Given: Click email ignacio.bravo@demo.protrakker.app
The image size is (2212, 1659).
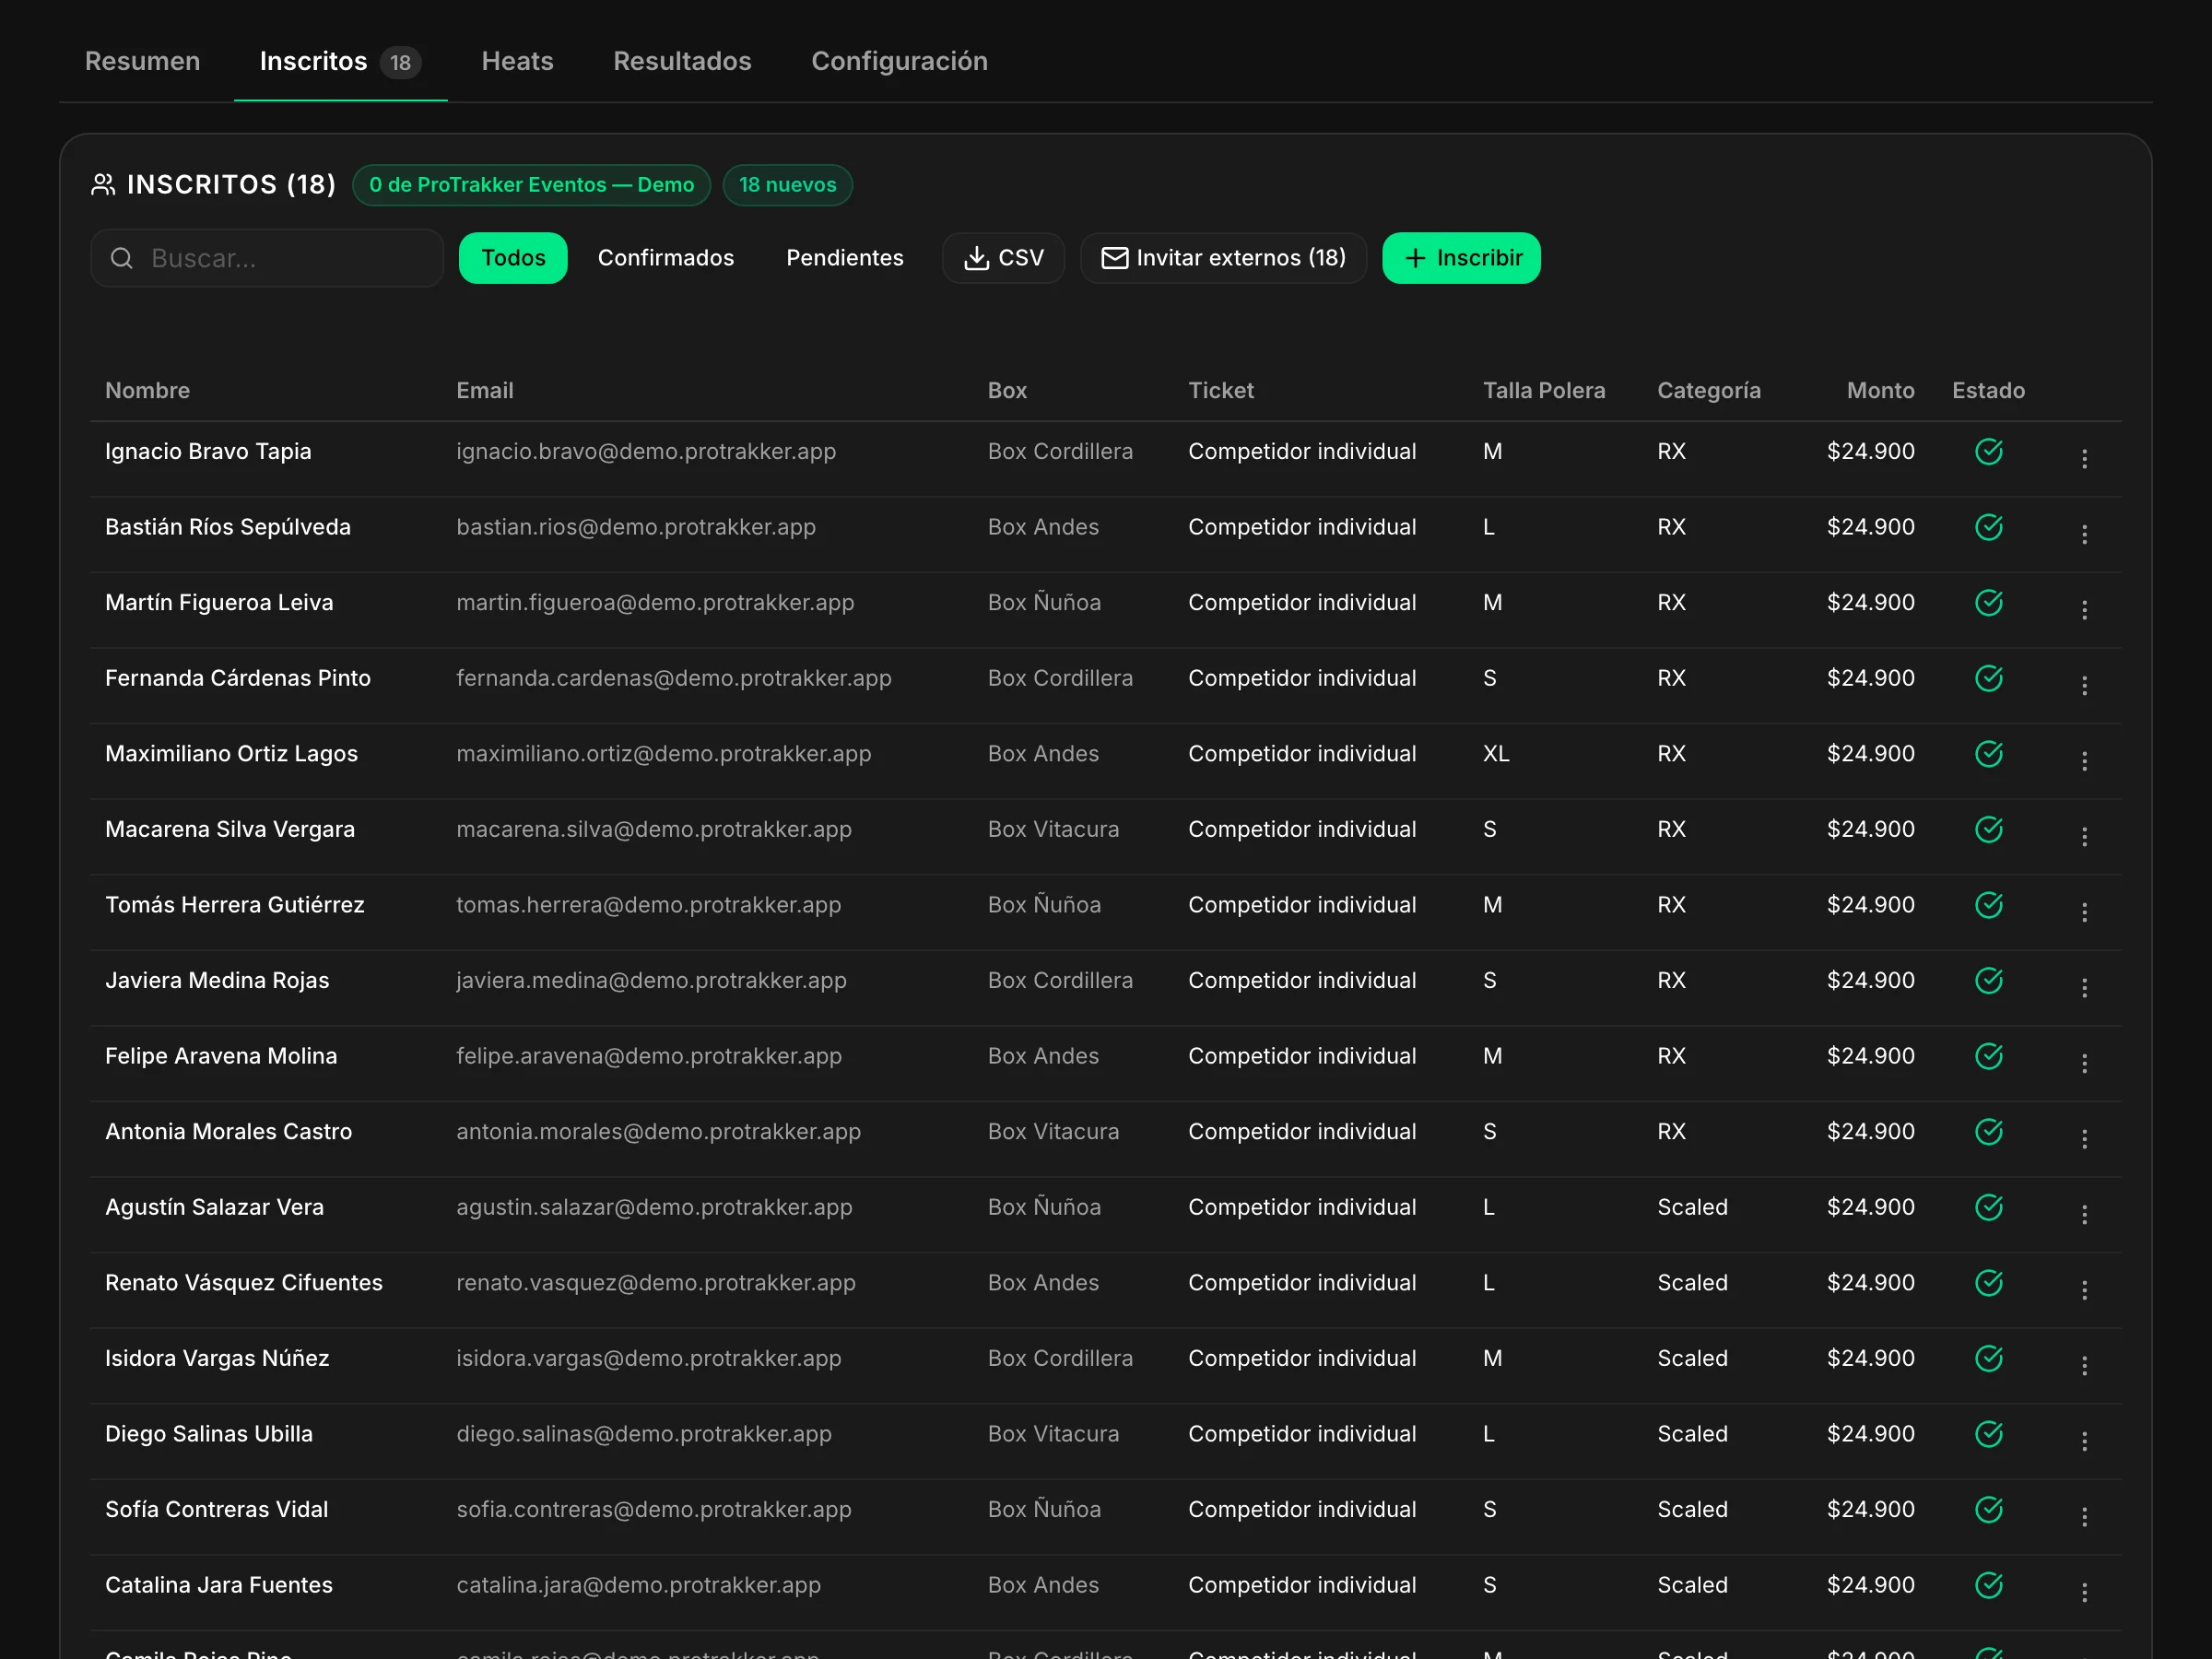Looking at the screenshot, I should point(646,452).
